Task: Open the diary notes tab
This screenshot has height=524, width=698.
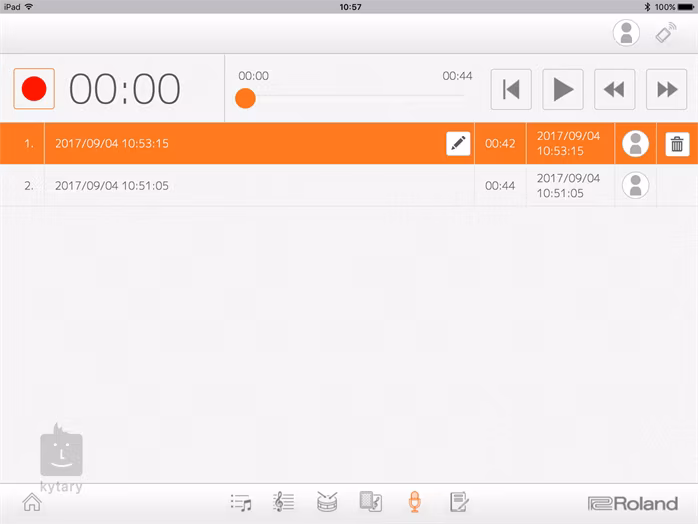Action: click(x=458, y=503)
